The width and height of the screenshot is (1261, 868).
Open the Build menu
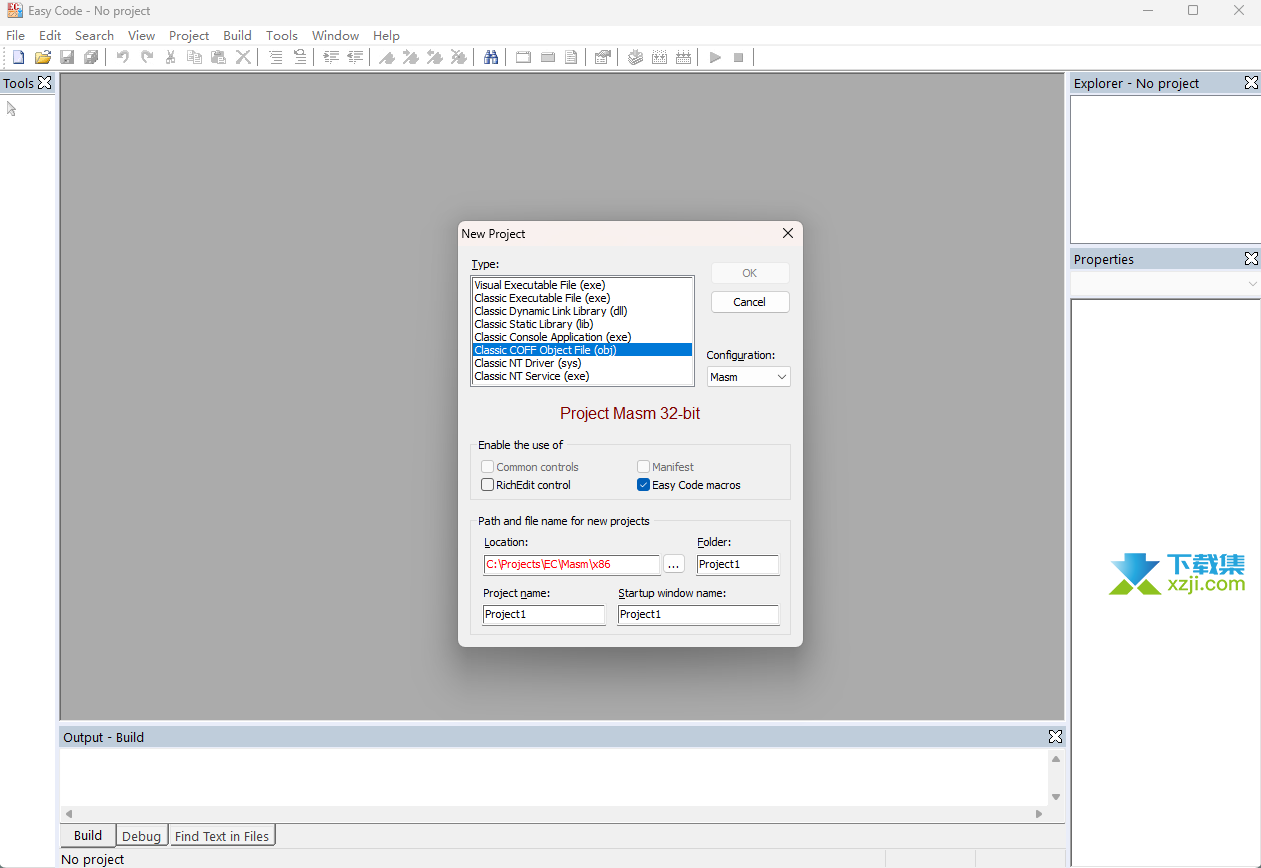238,35
